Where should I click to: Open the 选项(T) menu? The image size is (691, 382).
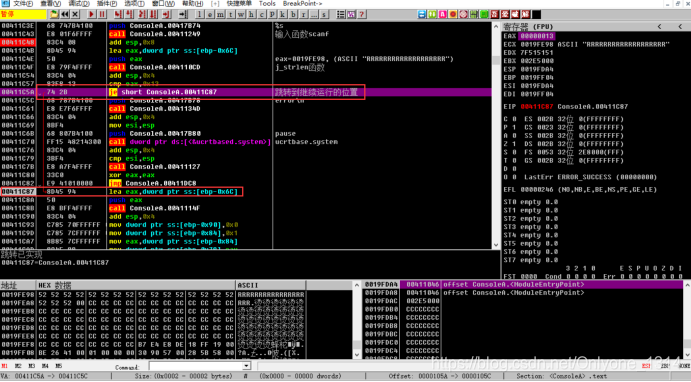pos(134,4)
